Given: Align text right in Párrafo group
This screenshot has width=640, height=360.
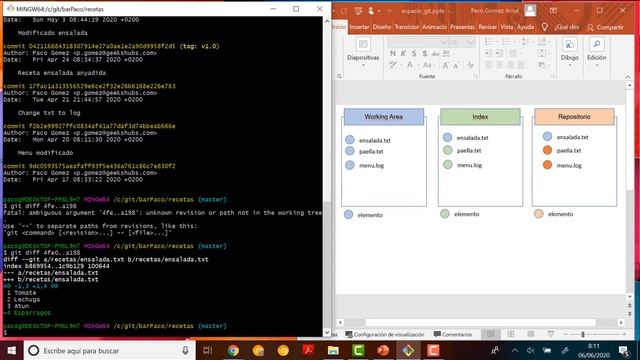Looking at the screenshot, I should (510, 65).
